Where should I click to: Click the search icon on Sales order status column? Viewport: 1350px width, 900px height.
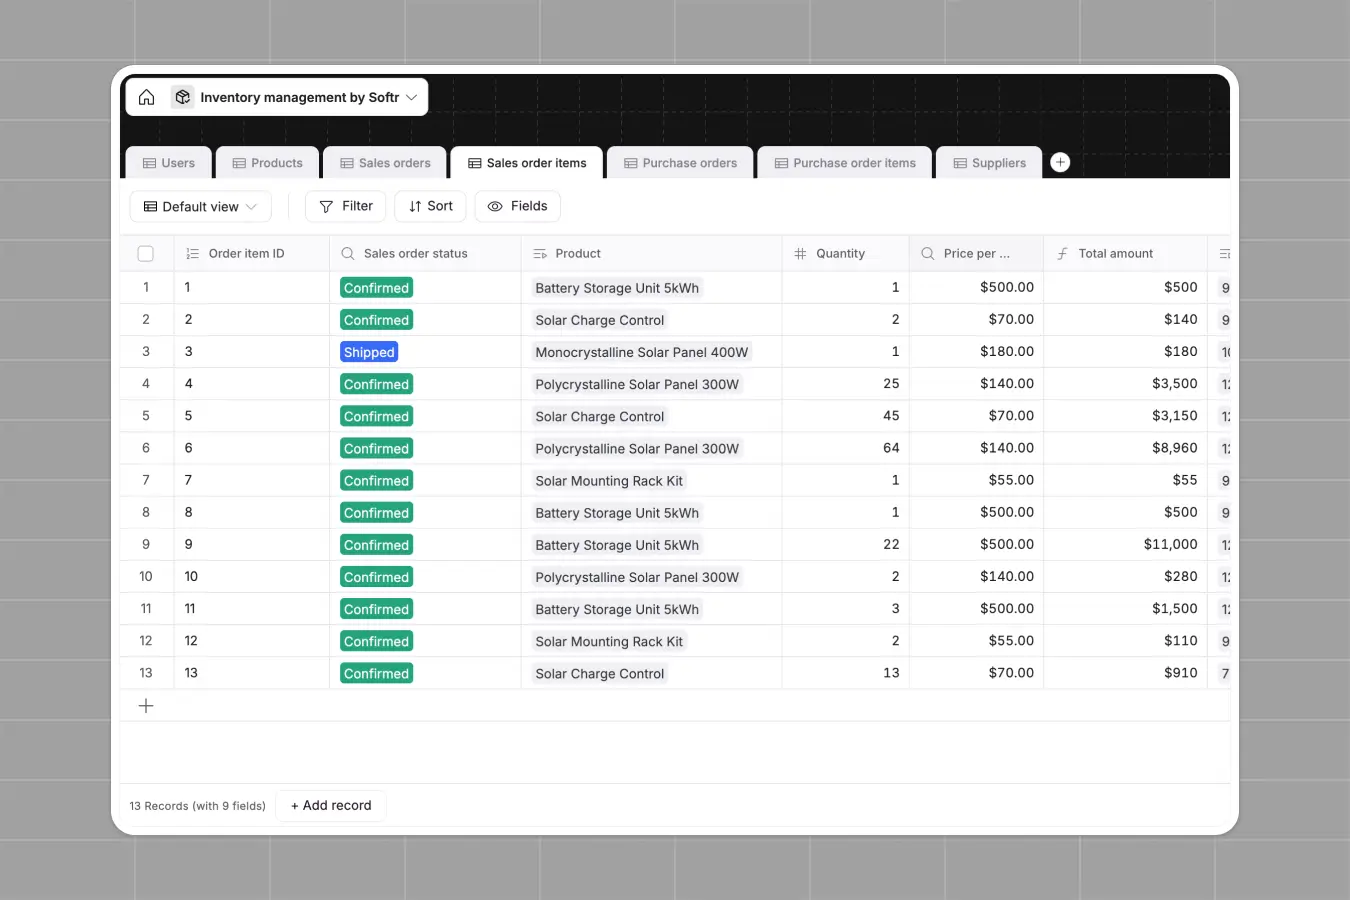[x=346, y=253]
